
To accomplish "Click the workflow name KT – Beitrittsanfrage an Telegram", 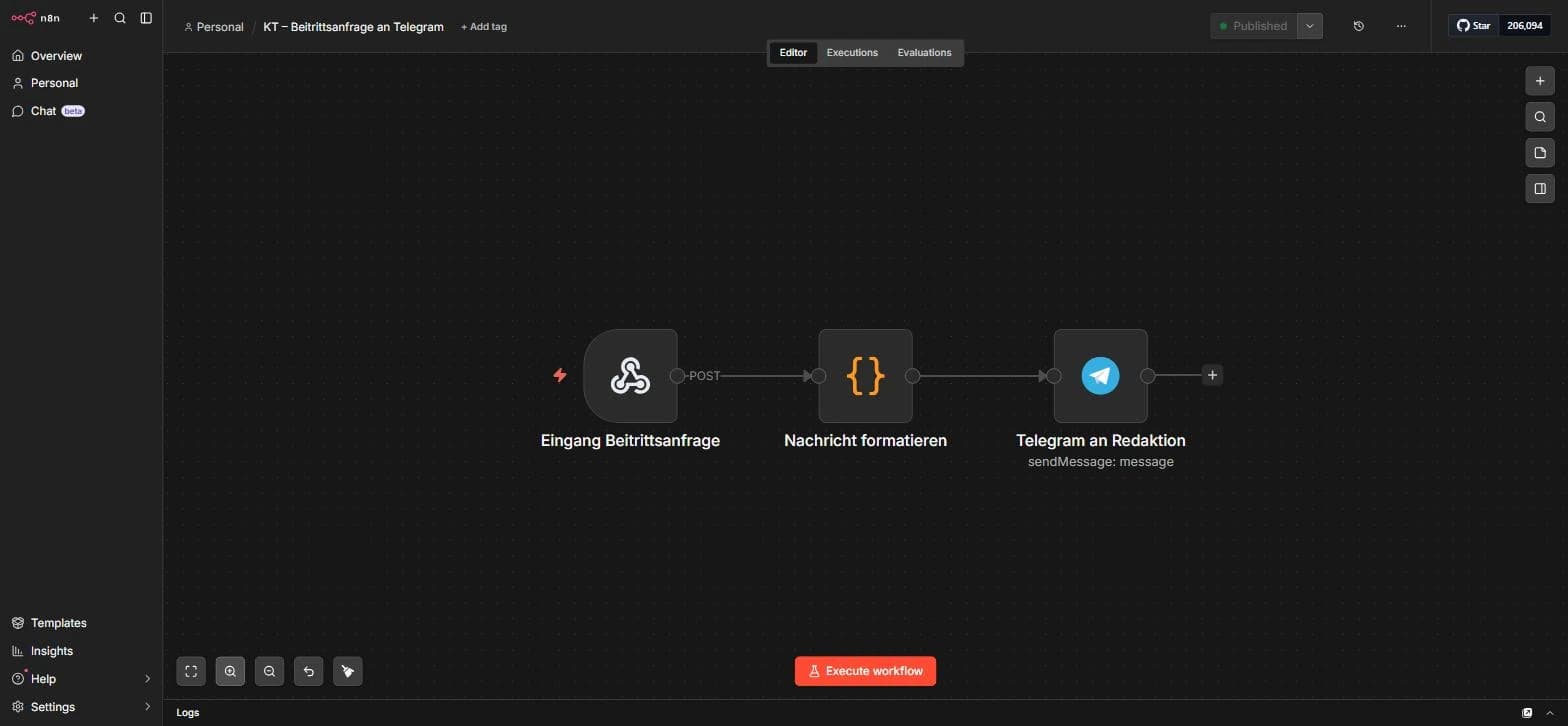I will [x=354, y=27].
